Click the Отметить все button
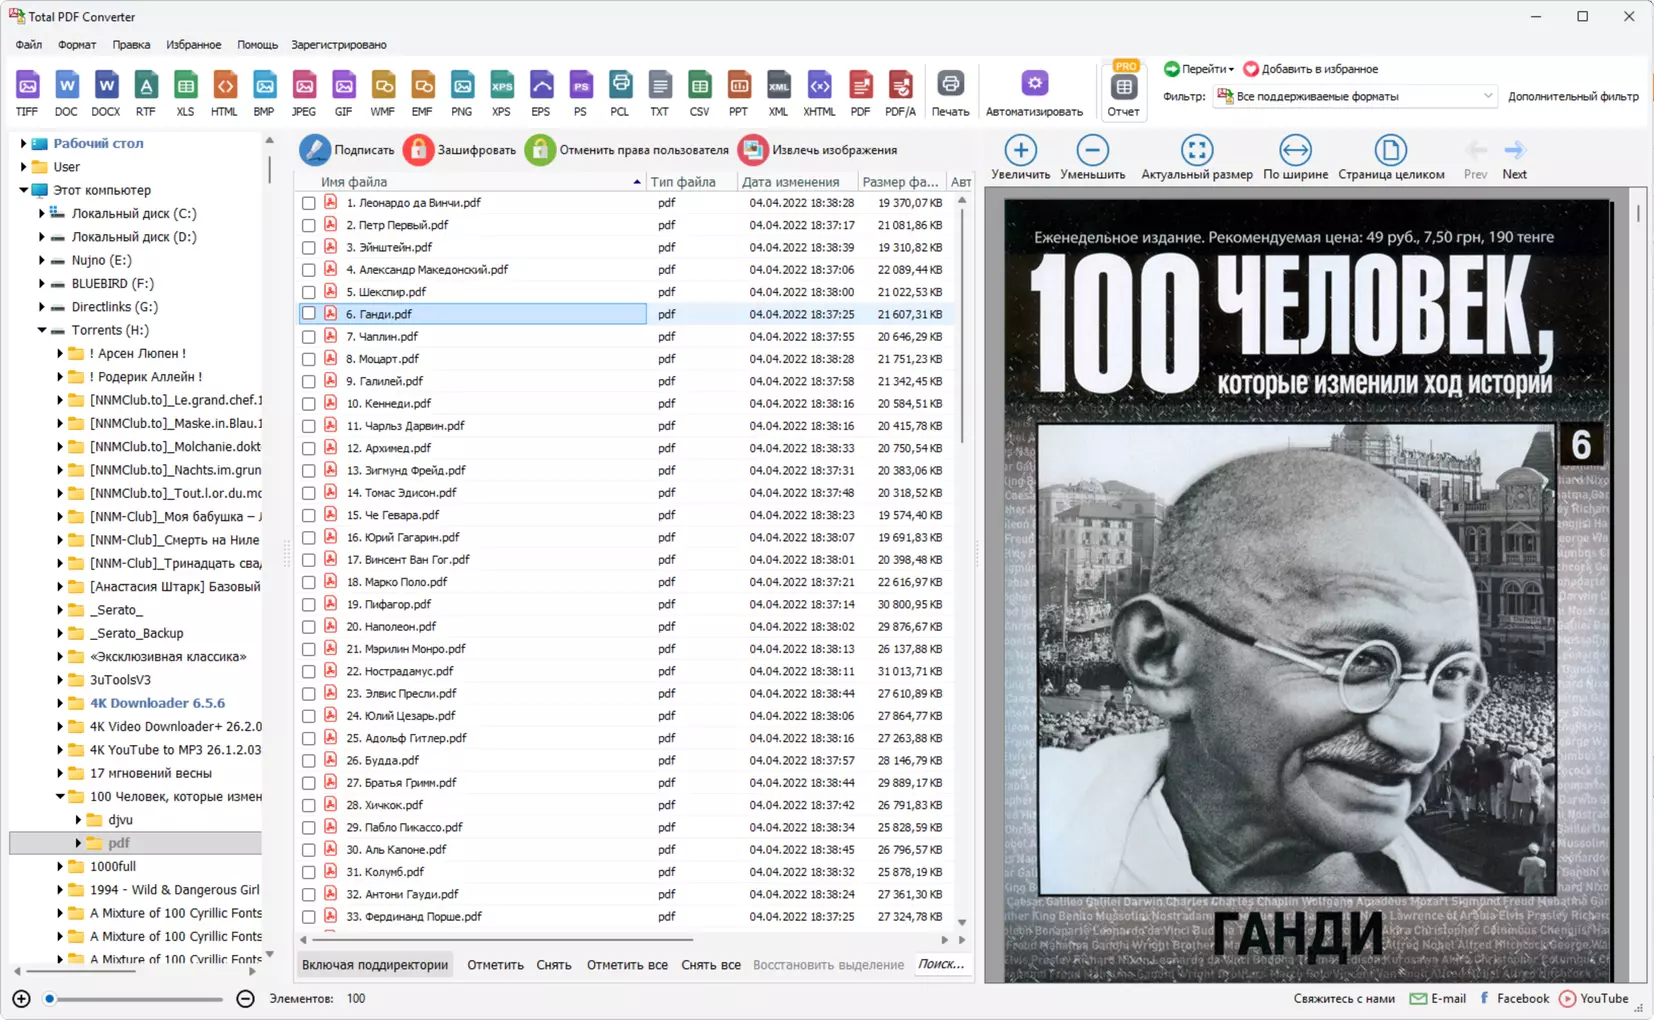Screen dimensions: 1654x1020 (x=627, y=965)
